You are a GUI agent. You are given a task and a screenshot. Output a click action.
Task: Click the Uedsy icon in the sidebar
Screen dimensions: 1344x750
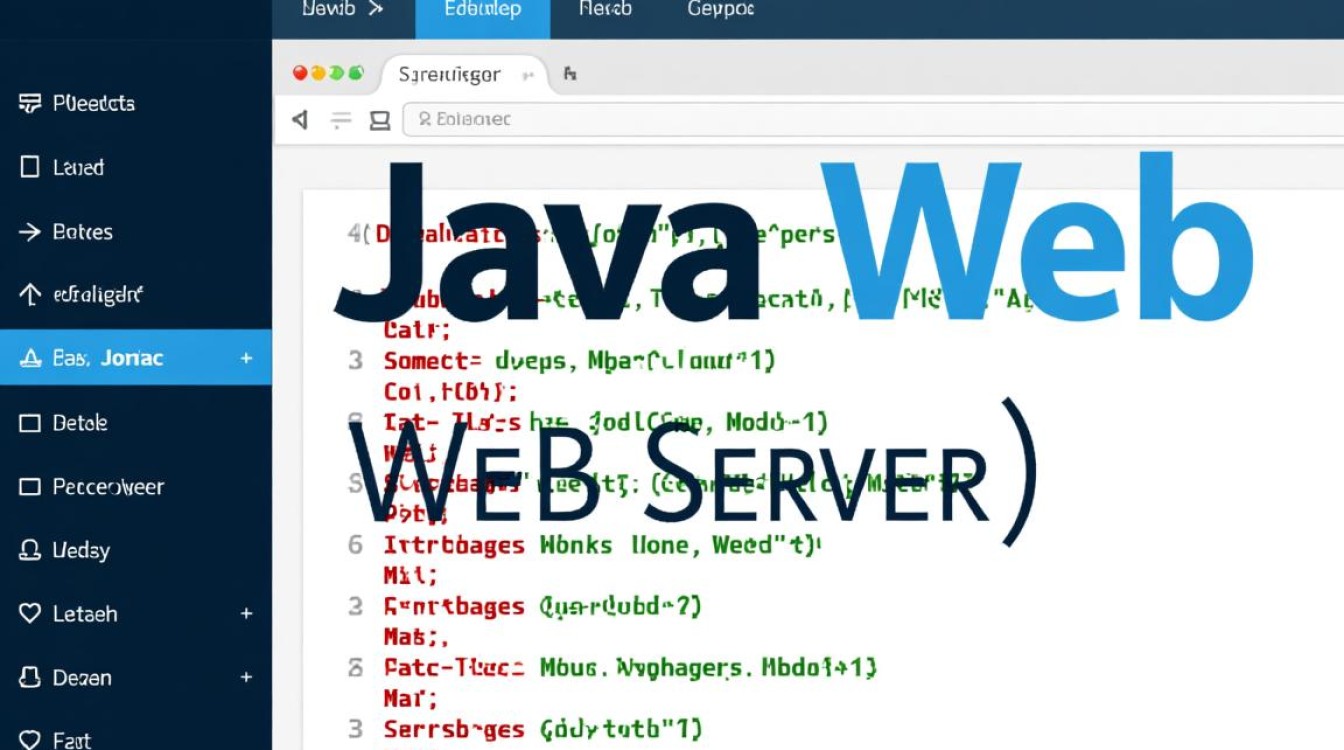30,550
